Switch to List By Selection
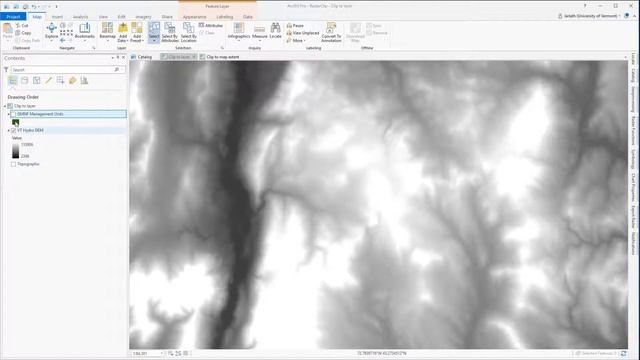640x360 pixels. point(36,80)
